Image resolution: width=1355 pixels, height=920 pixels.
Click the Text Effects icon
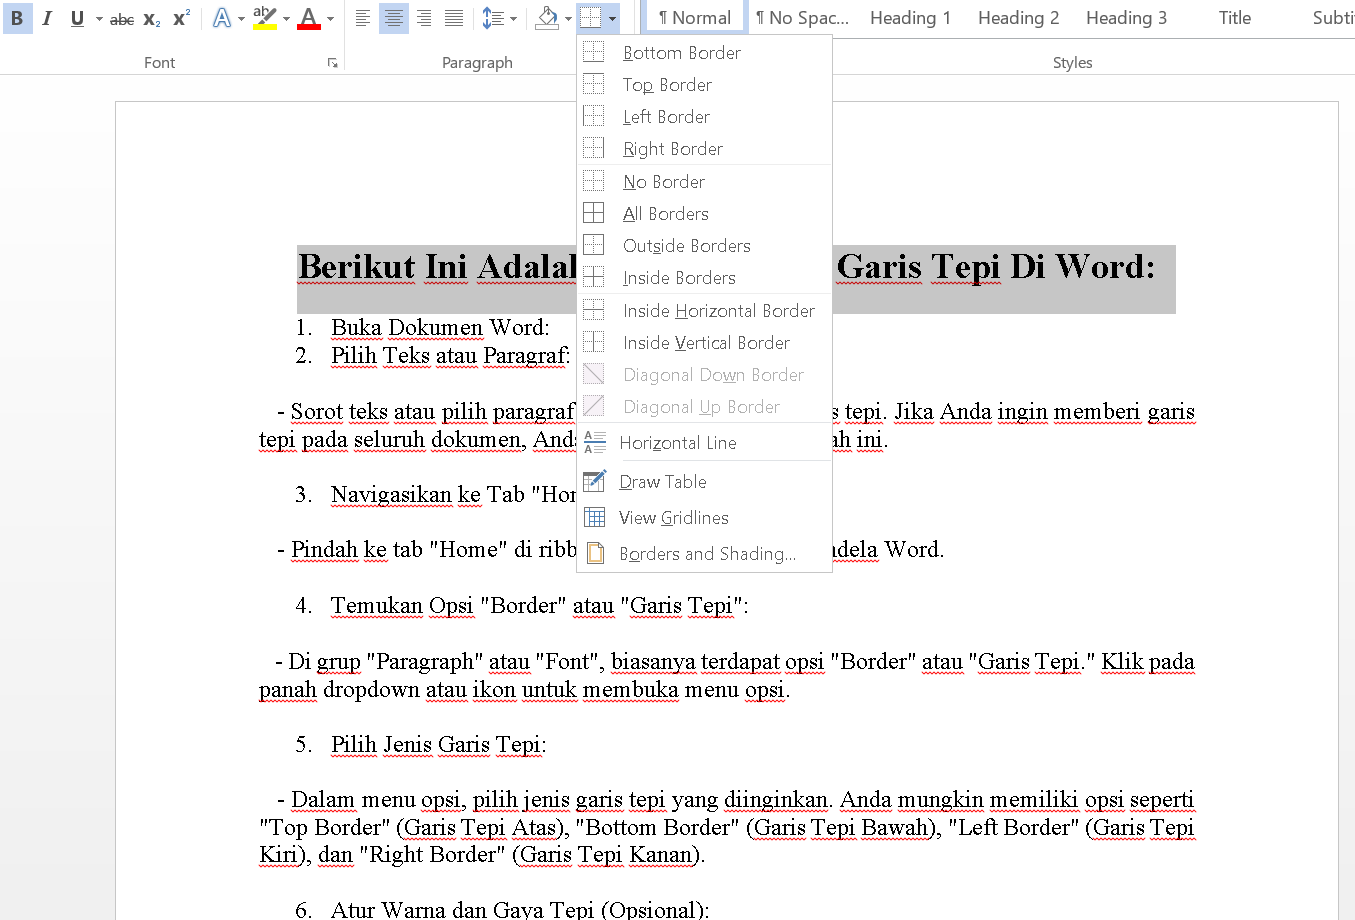click(x=222, y=18)
